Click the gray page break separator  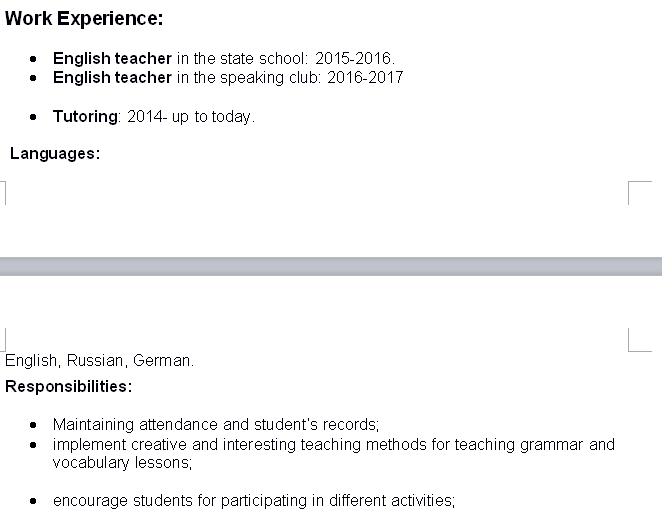tap(331, 266)
